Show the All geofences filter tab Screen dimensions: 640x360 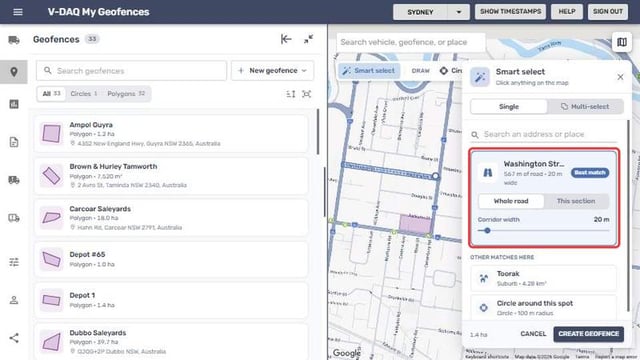click(x=51, y=94)
